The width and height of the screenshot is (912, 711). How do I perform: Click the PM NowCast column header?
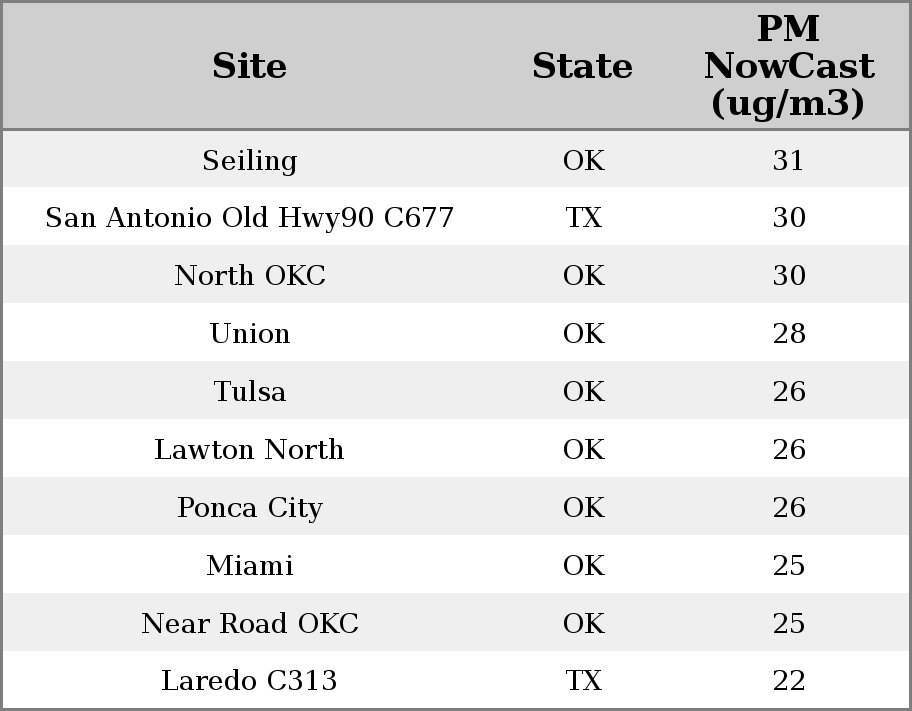(x=788, y=66)
